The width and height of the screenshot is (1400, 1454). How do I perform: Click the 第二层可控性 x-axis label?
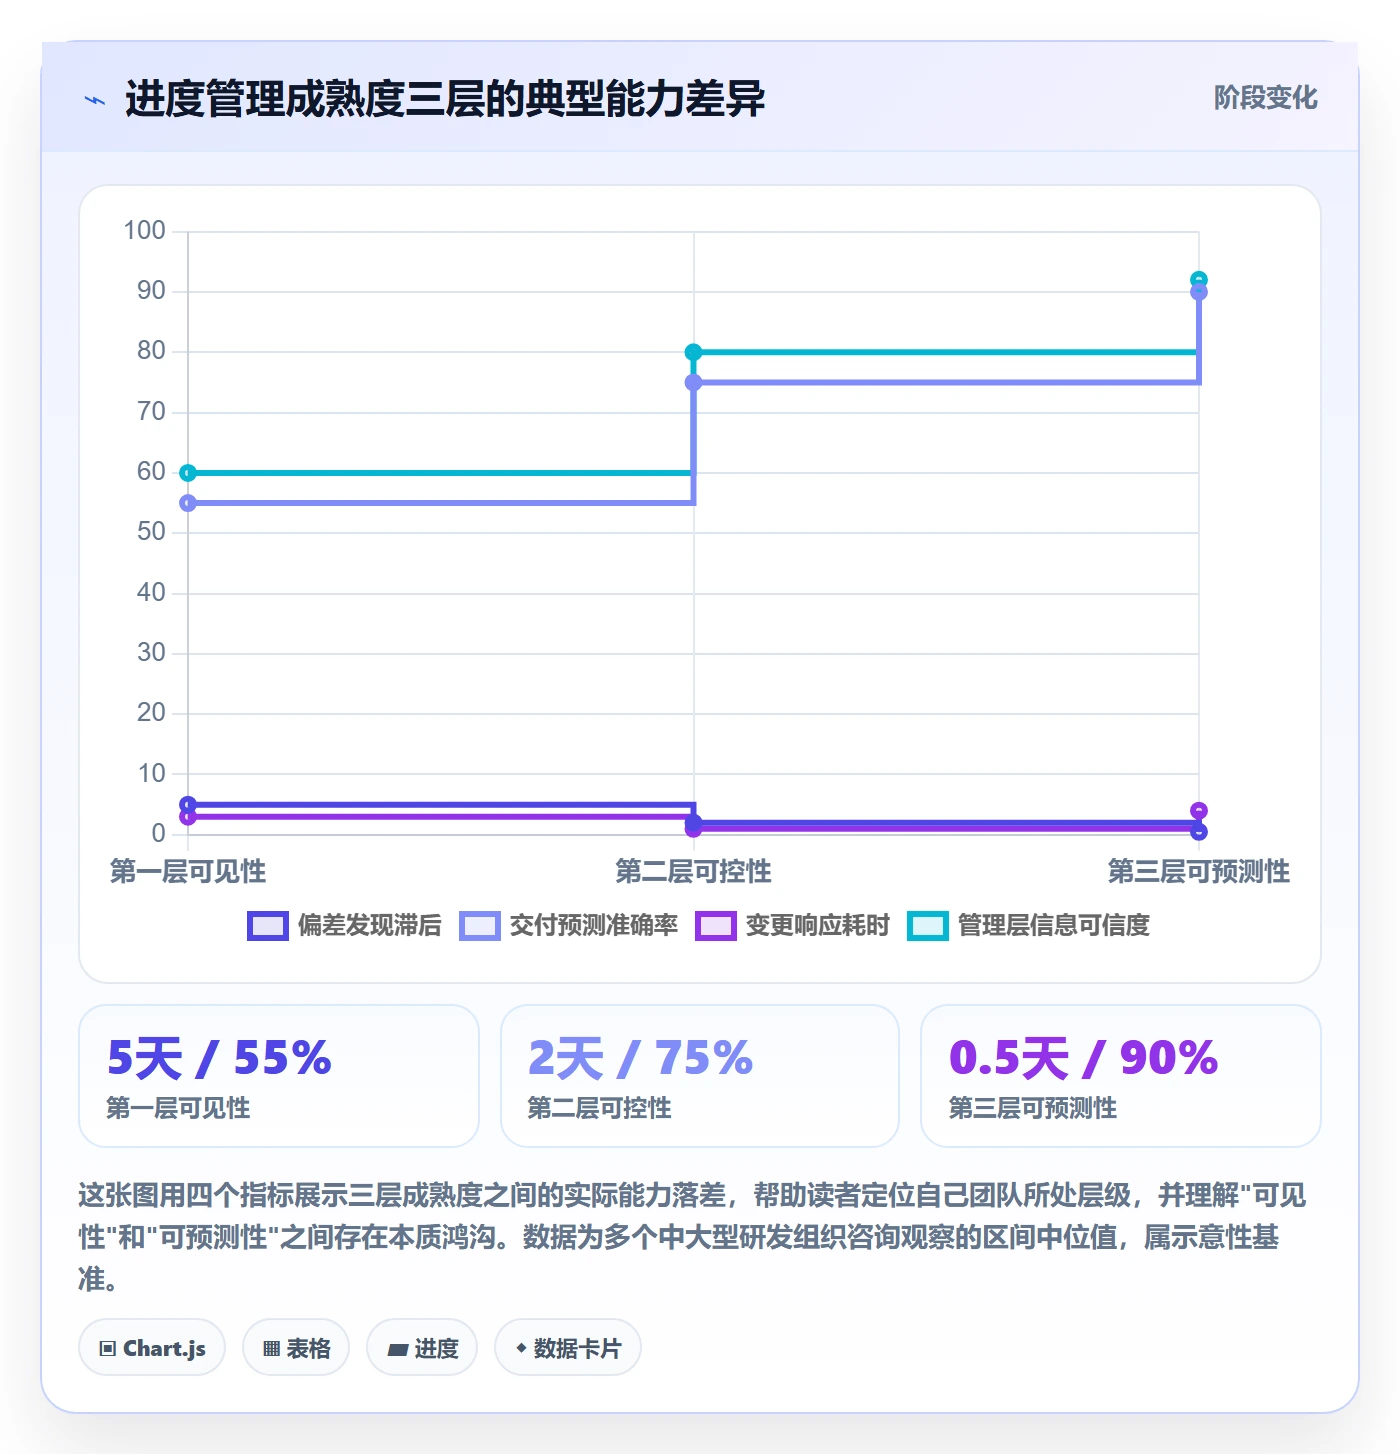693,872
